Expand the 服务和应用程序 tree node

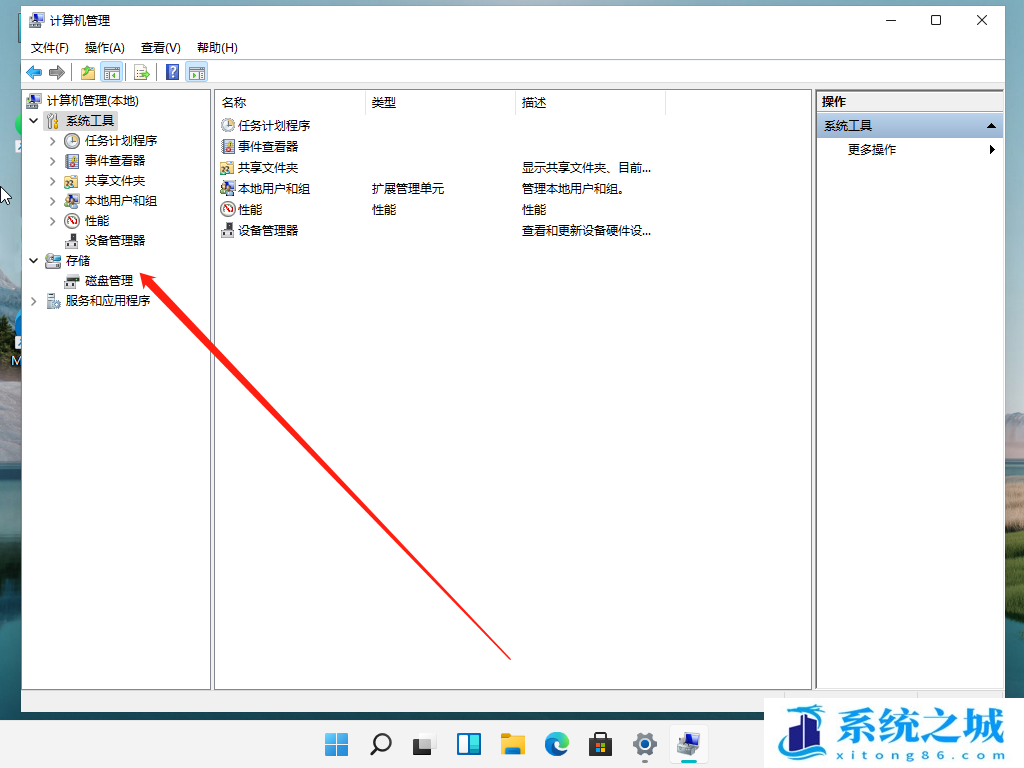[x=34, y=301]
